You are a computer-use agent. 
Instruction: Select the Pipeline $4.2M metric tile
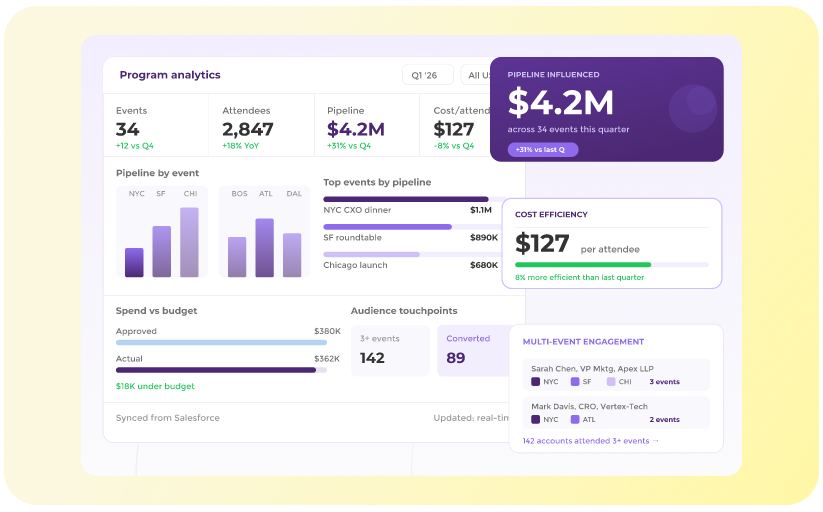[x=367, y=126]
